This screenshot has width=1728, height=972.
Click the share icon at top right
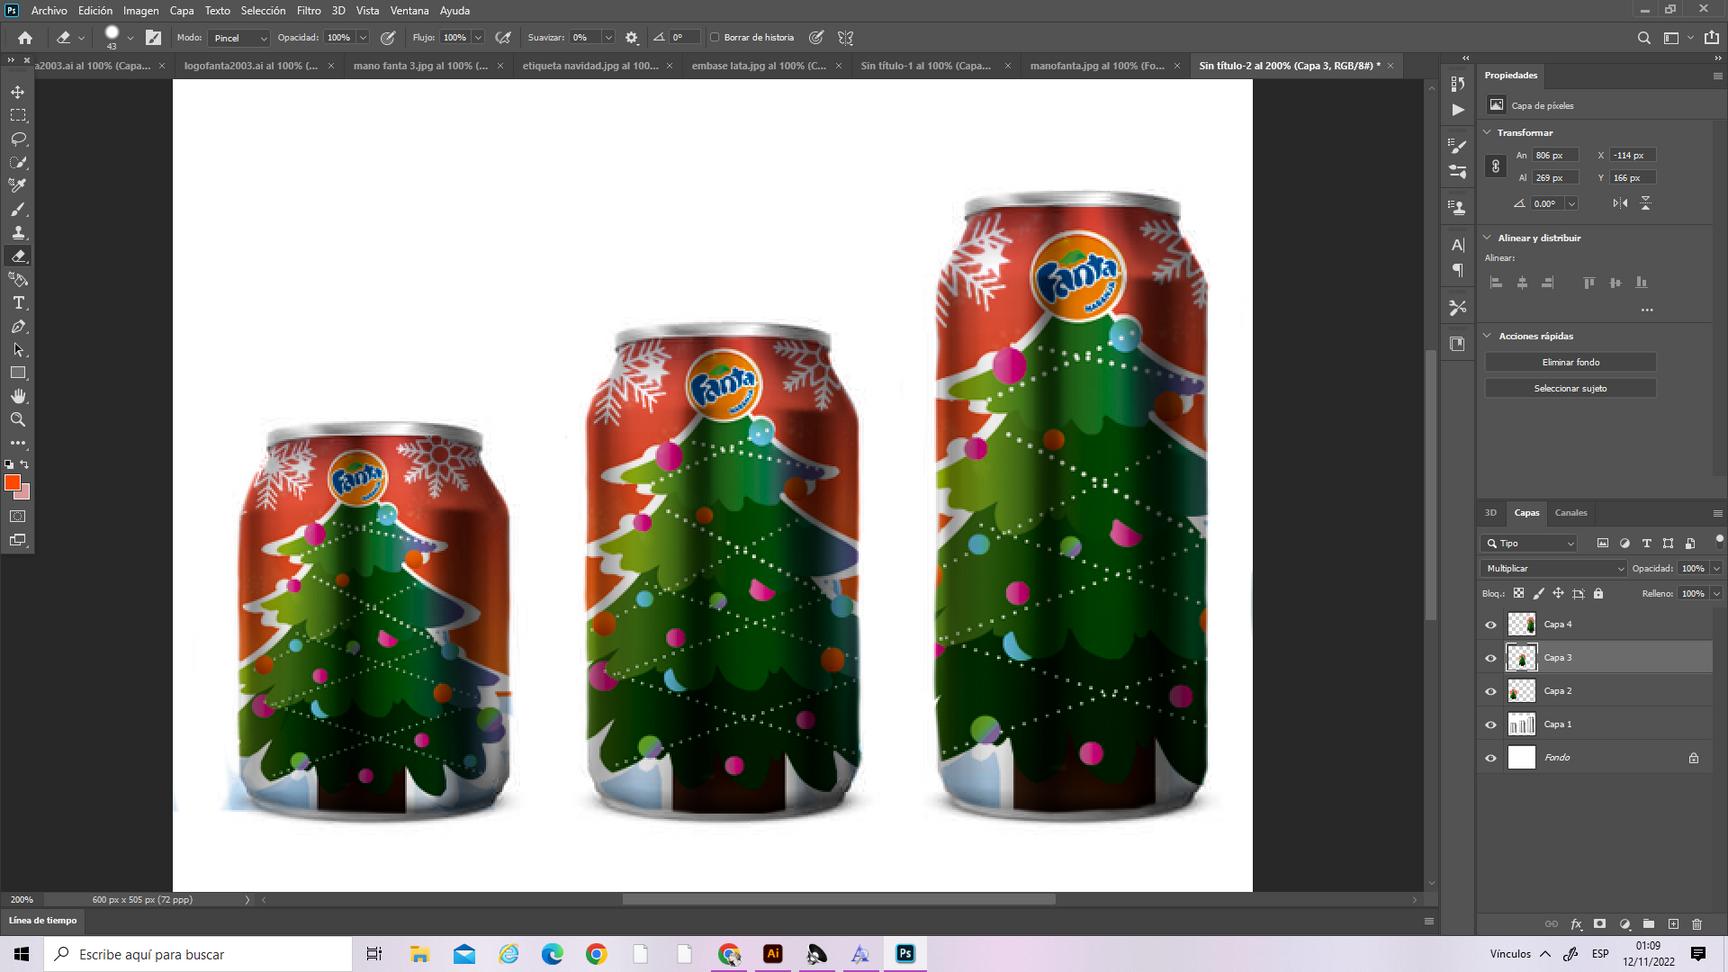pos(1711,38)
